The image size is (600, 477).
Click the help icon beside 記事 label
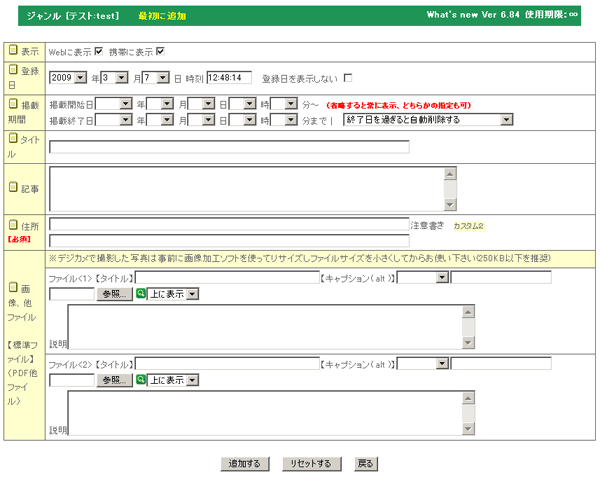pyautogui.click(x=12, y=187)
